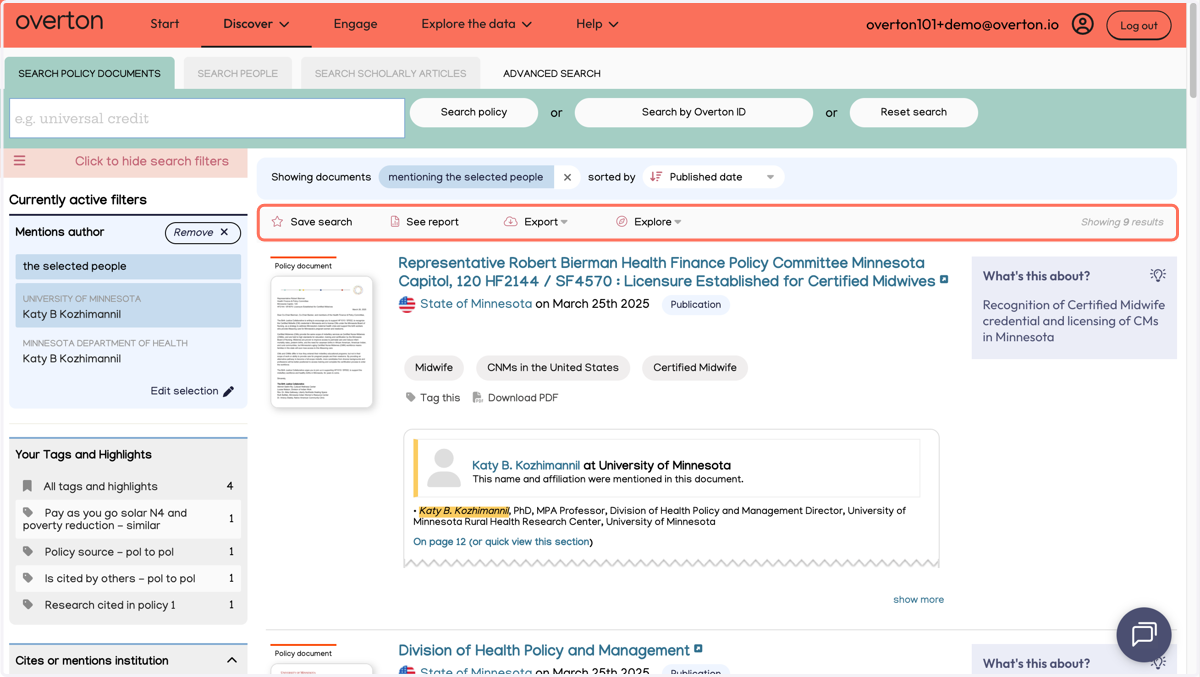This screenshot has width=1200, height=677.
Task: Open the Discover dropdown menu
Action: [256, 24]
